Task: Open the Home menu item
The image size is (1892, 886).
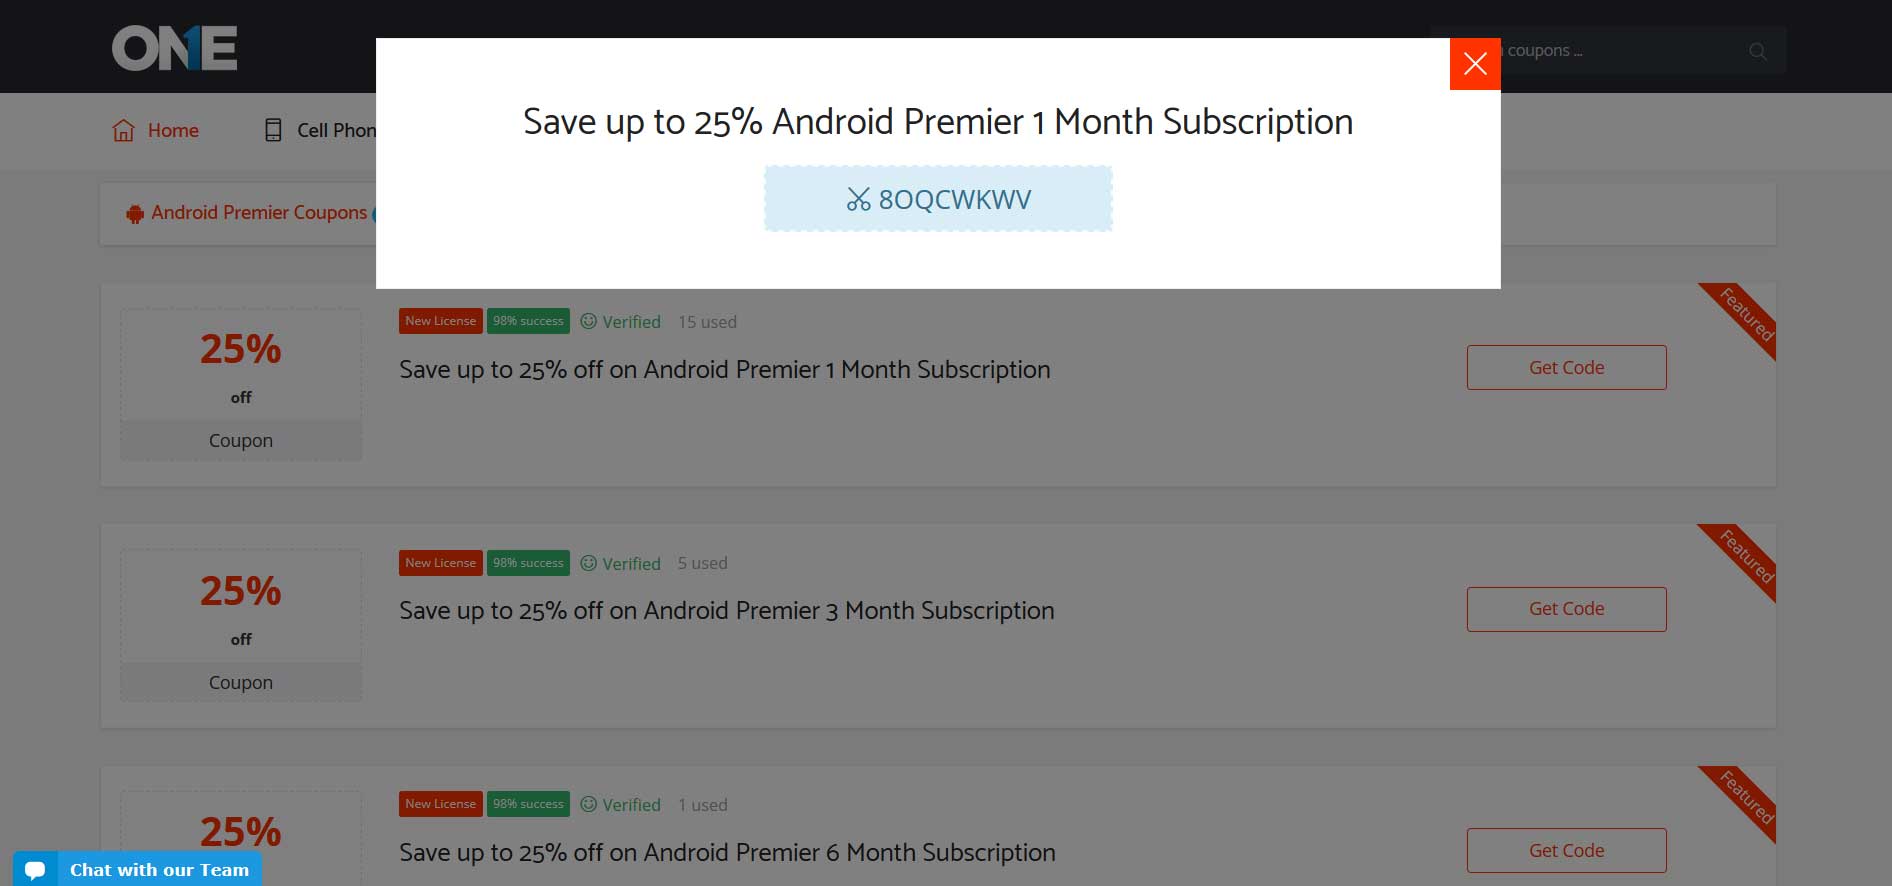Action: click(173, 131)
